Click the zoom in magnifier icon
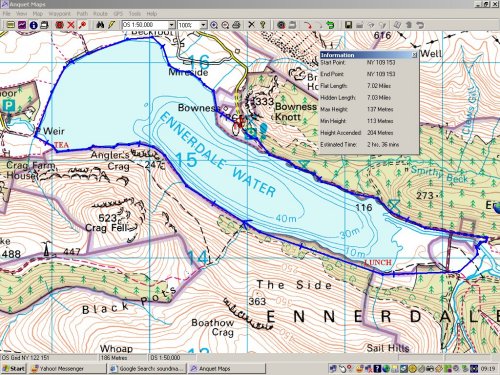Viewport: 500px width, 375px height. (214, 25)
